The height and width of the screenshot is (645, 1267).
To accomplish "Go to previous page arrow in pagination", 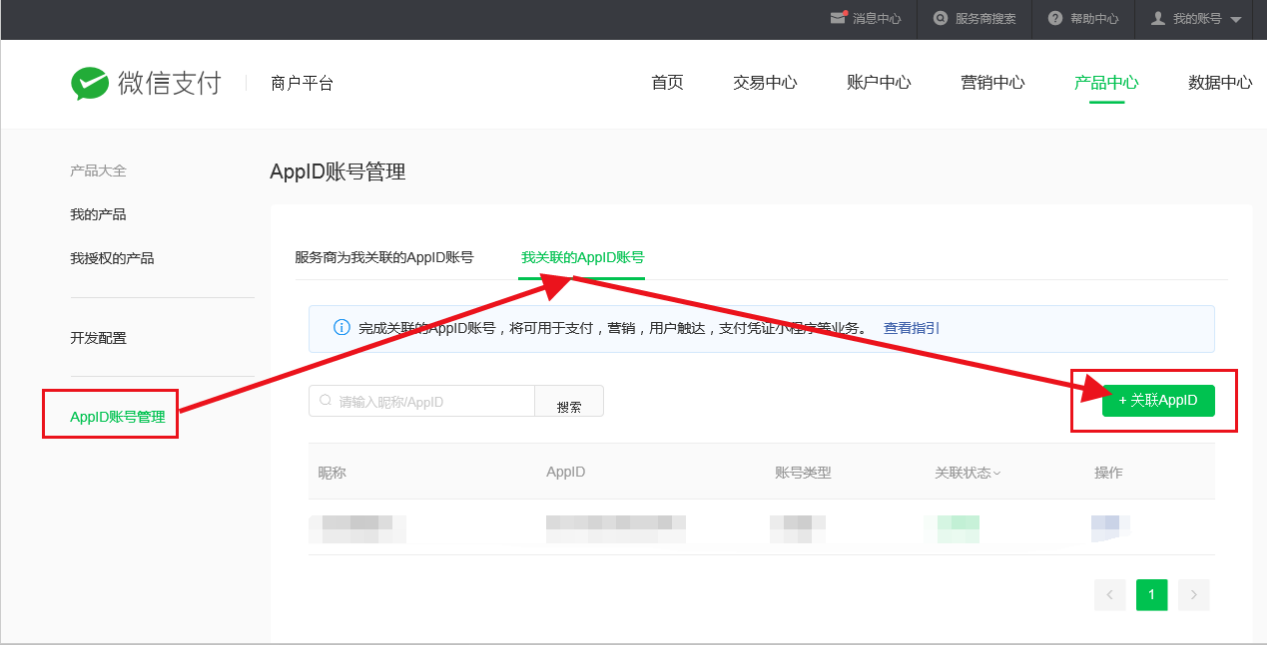I will tap(1110, 595).
